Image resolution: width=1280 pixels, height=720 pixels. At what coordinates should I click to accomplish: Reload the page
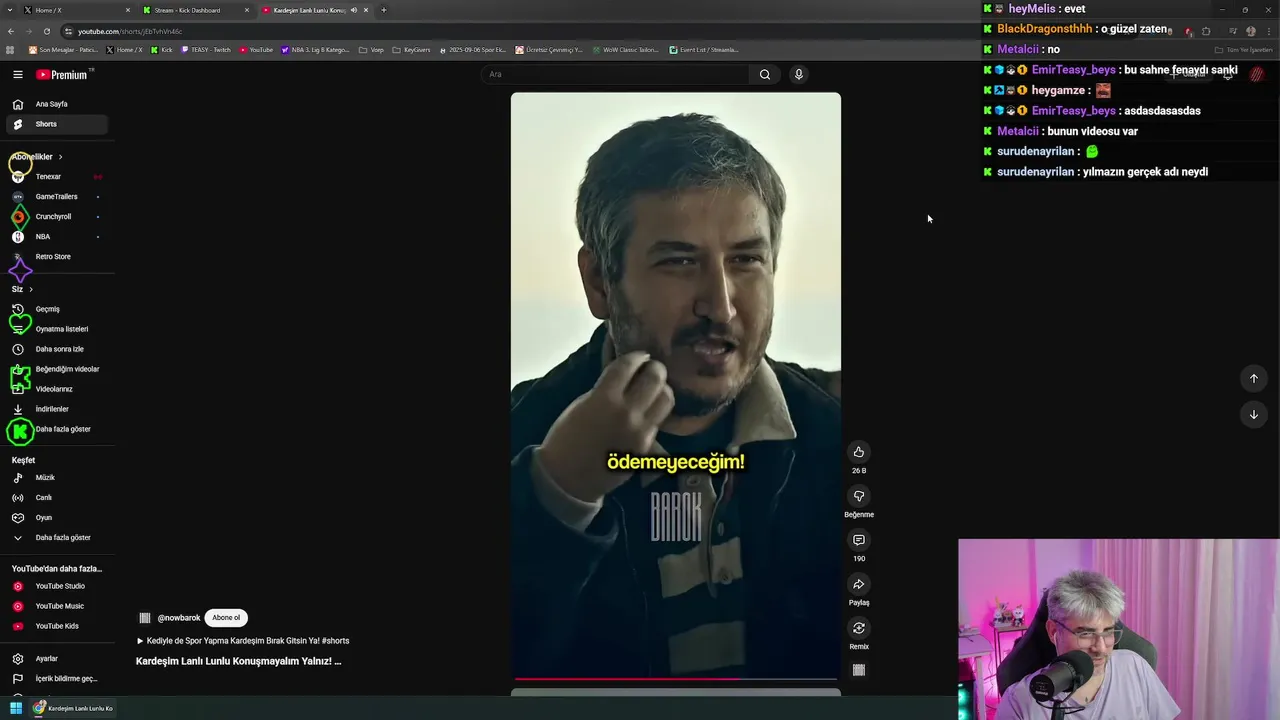coord(47,31)
